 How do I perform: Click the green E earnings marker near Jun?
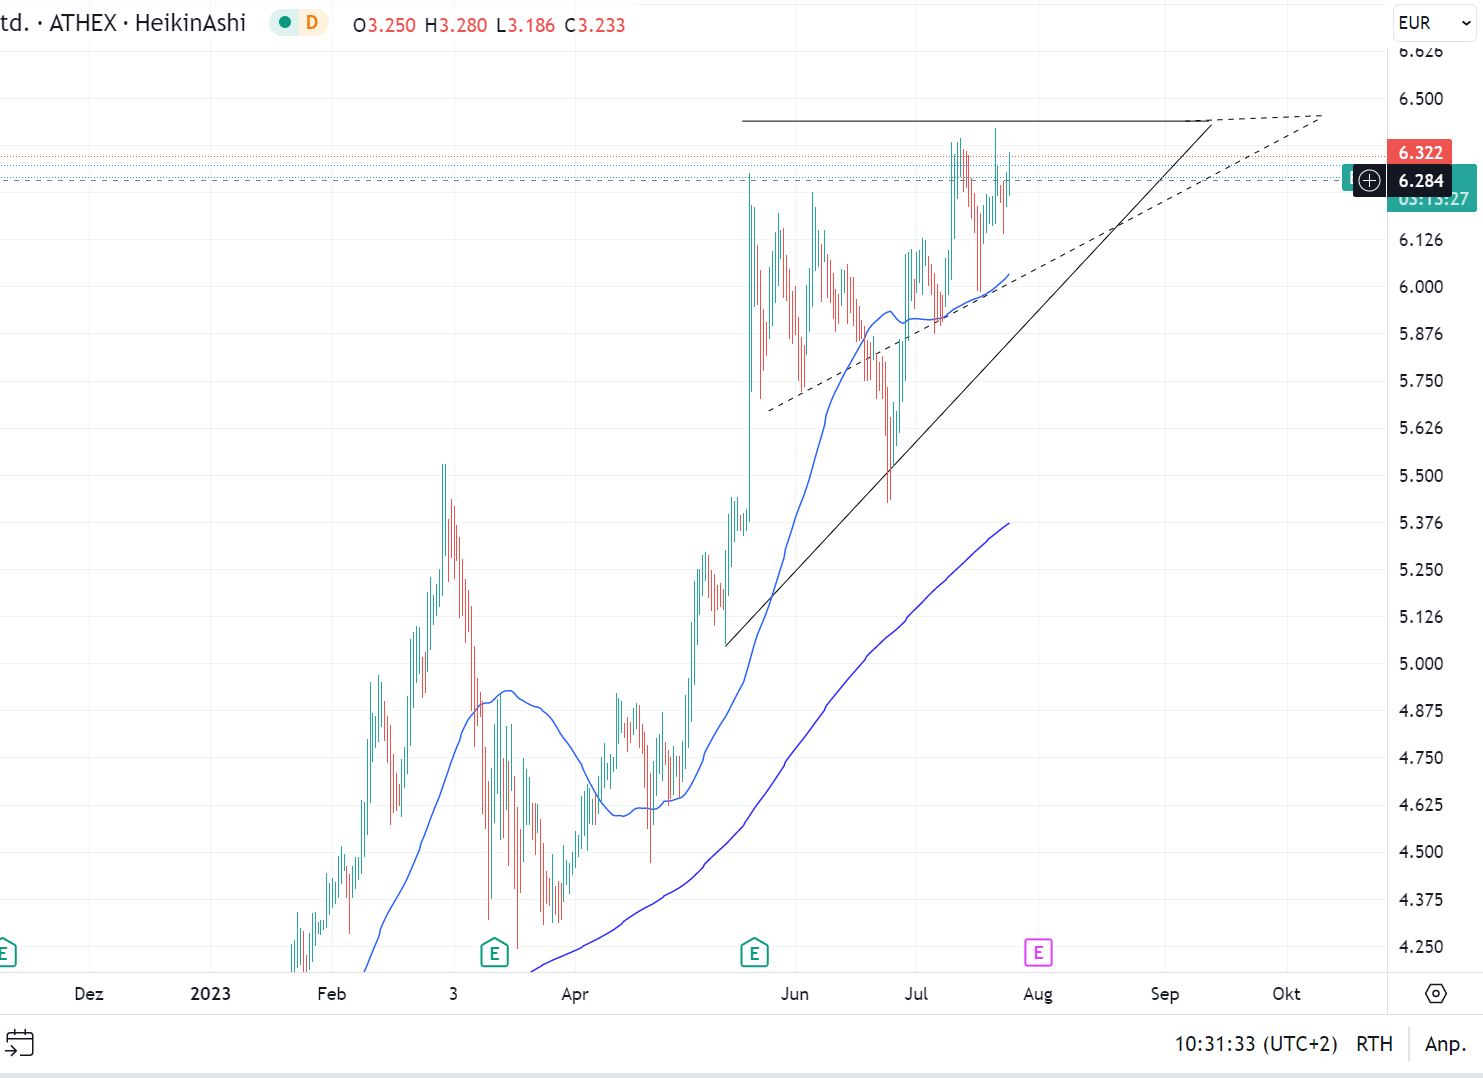tap(754, 953)
